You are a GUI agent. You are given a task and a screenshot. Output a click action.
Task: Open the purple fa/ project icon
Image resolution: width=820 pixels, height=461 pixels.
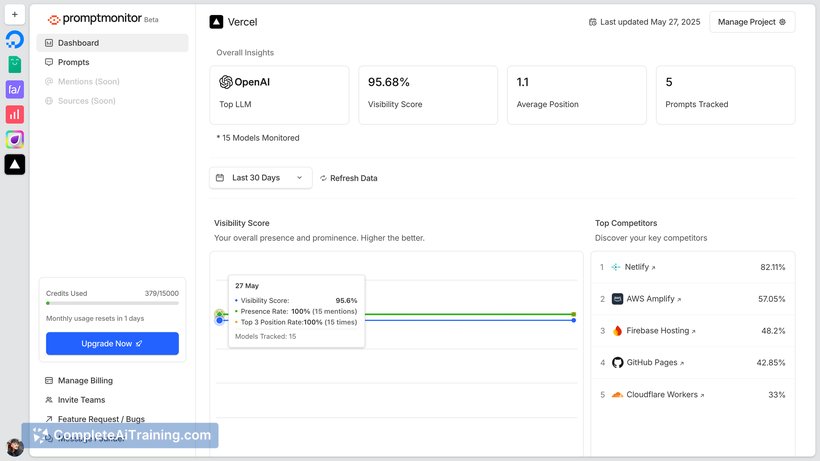click(x=15, y=89)
